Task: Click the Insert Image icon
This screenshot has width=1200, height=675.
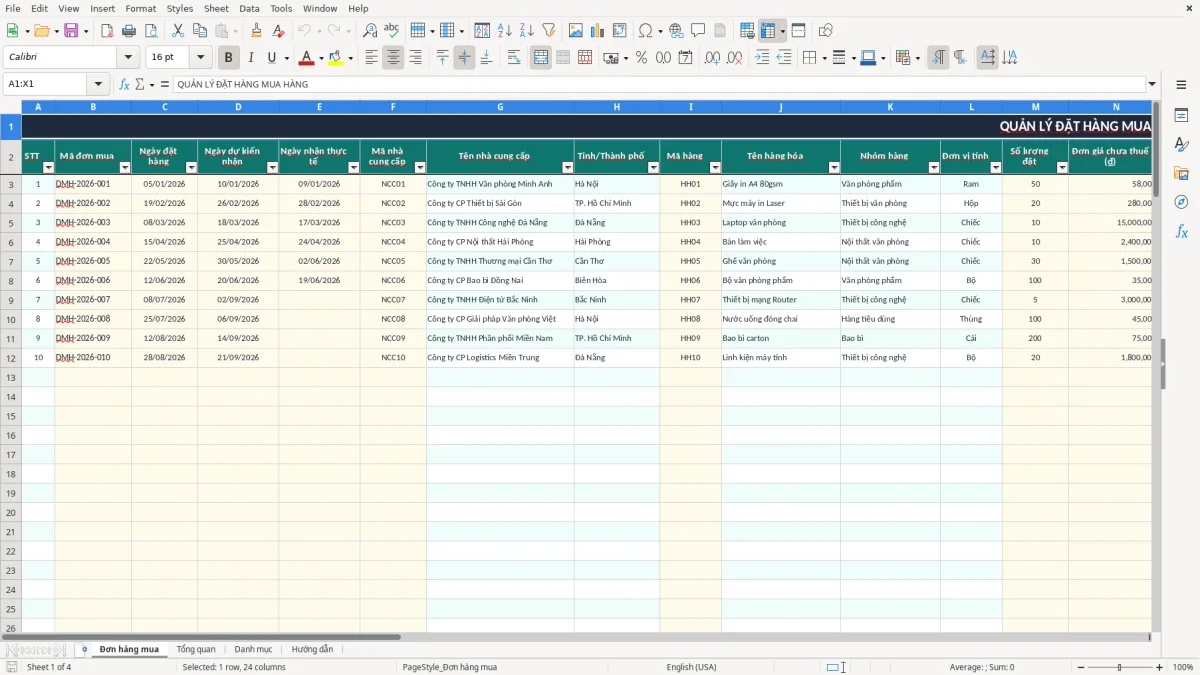Action: pos(576,31)
